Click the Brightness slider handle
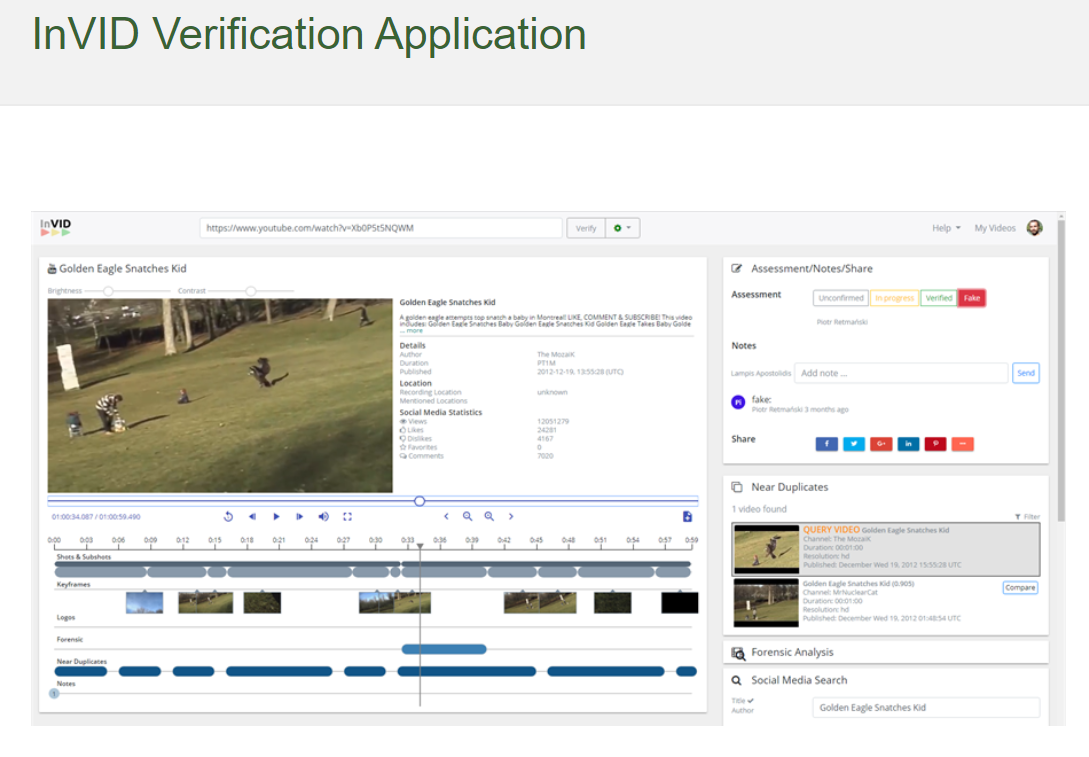Screen dimensions: 1089x757 tap(108, 291)
